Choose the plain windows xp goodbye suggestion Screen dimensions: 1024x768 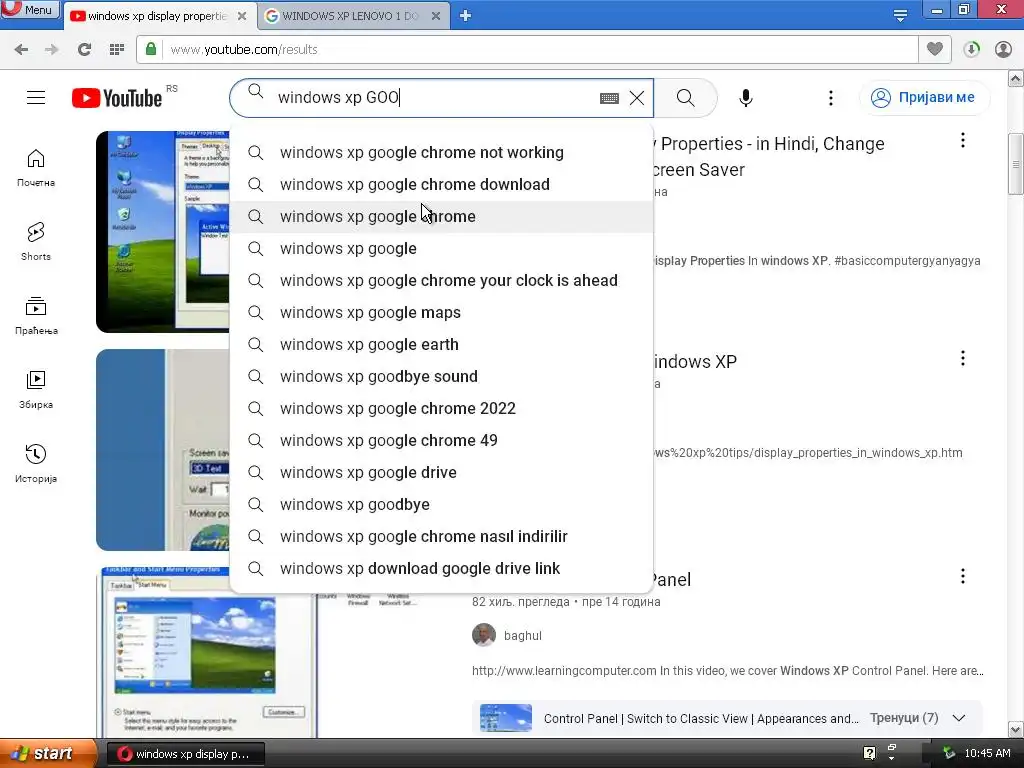pyautogui.click(x=441, y=504)
